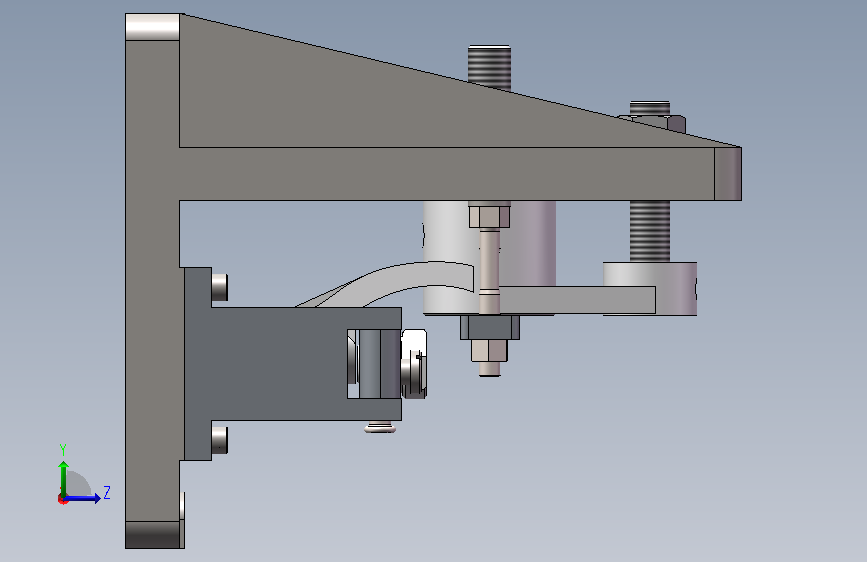Select the upper bolt head on the clevis flange

pyautogui.click(x=220, y=288)
